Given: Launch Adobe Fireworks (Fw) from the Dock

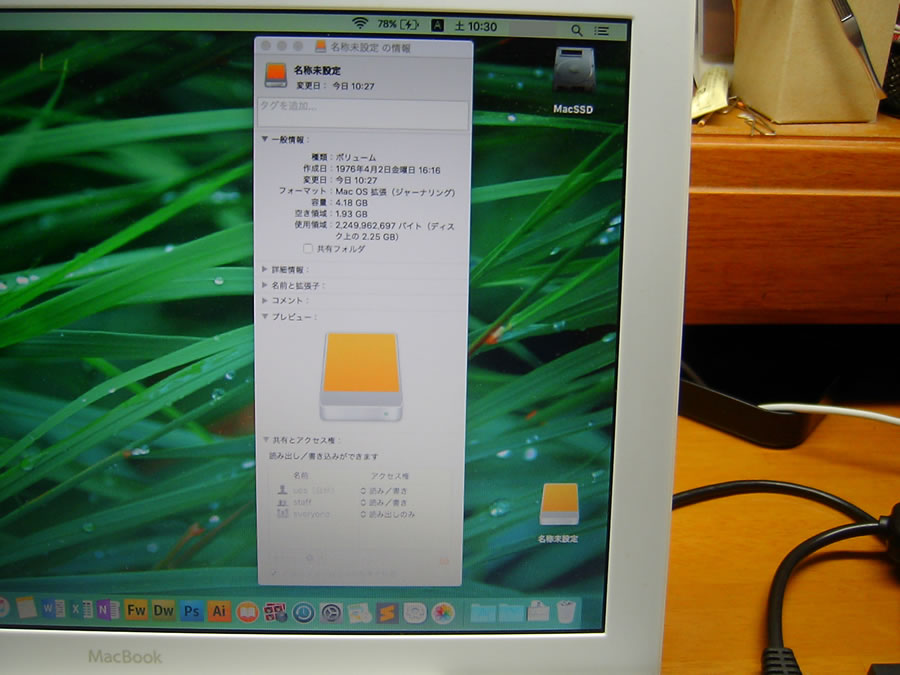Looking at the screenshot, I should tap(136, 610).
